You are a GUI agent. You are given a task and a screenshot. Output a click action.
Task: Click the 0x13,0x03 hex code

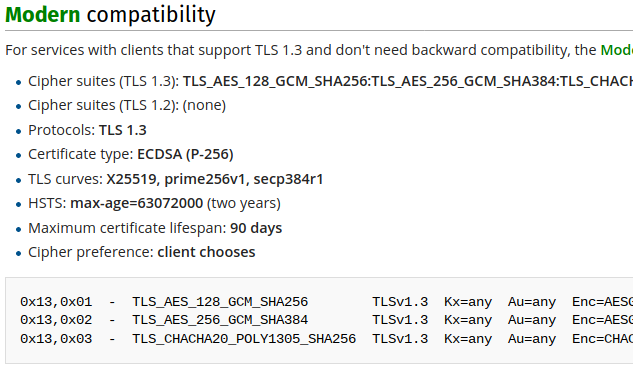point(56,338)
